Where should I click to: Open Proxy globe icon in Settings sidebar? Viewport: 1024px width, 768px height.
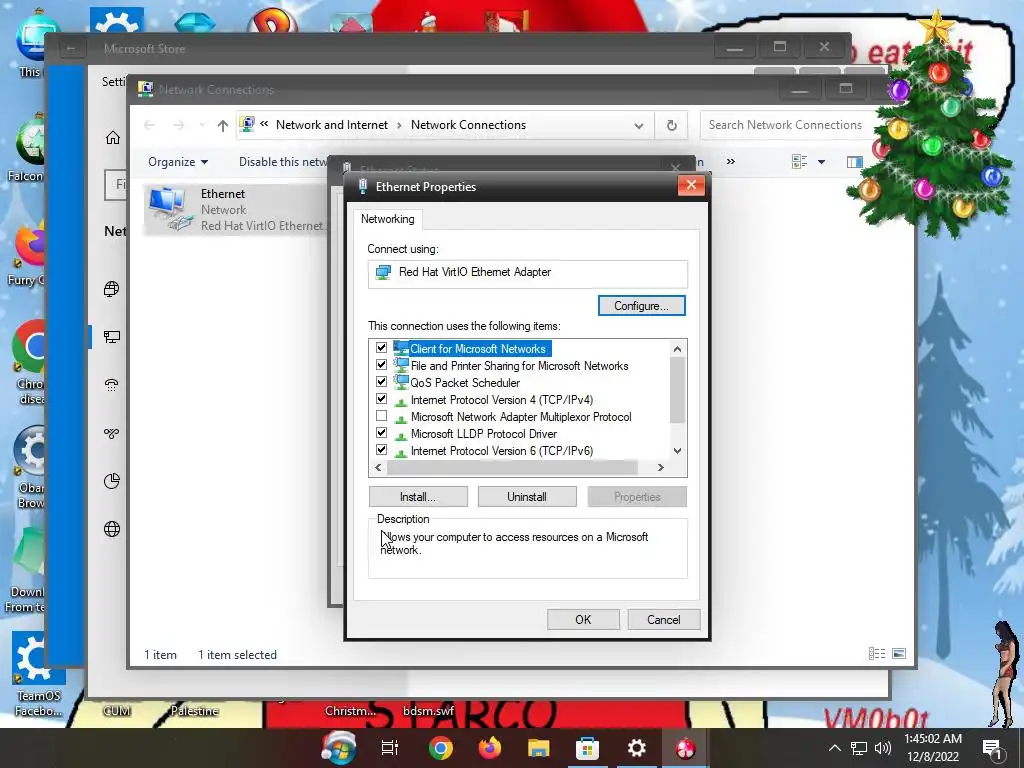pos(112,529)
